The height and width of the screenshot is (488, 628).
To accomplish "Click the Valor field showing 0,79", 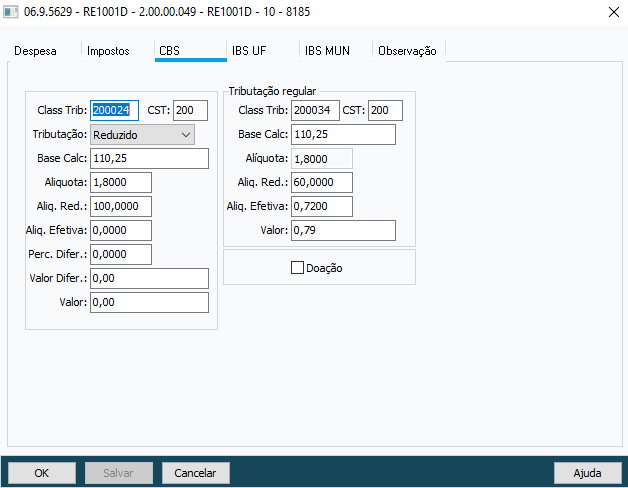I will 343,230.
